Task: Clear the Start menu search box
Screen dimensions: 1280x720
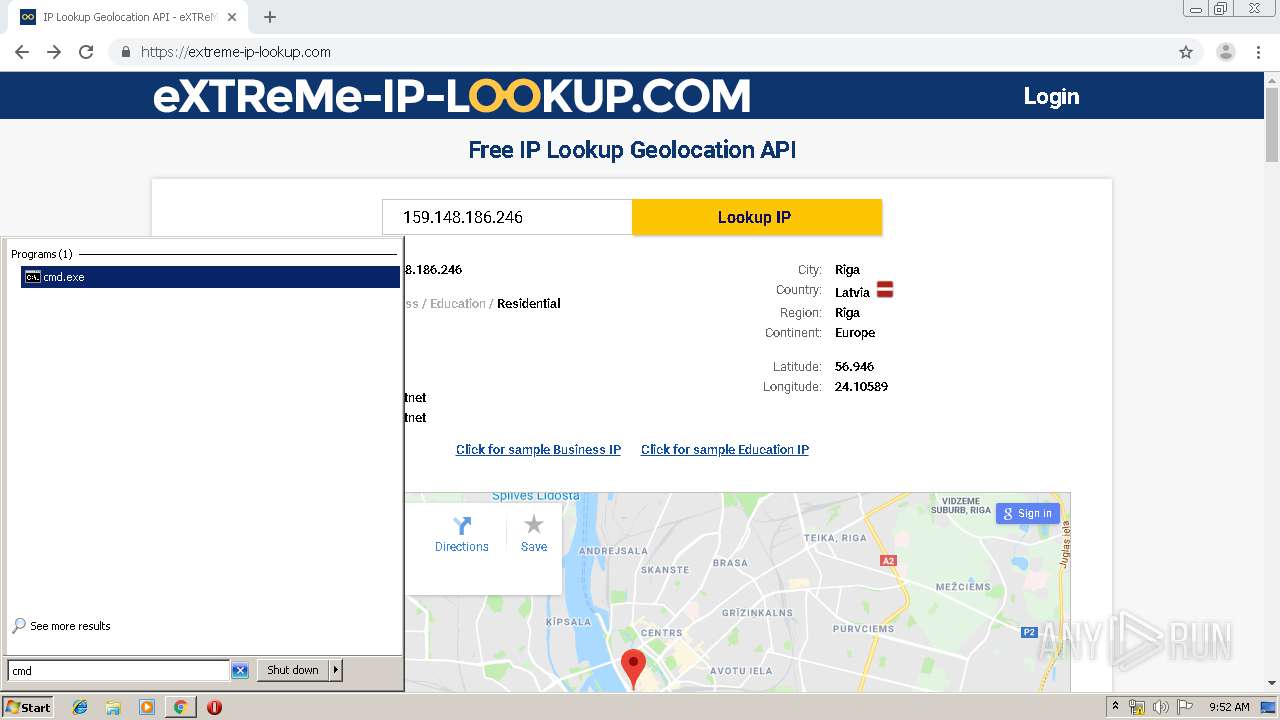Action: click(x=240, y=670)
